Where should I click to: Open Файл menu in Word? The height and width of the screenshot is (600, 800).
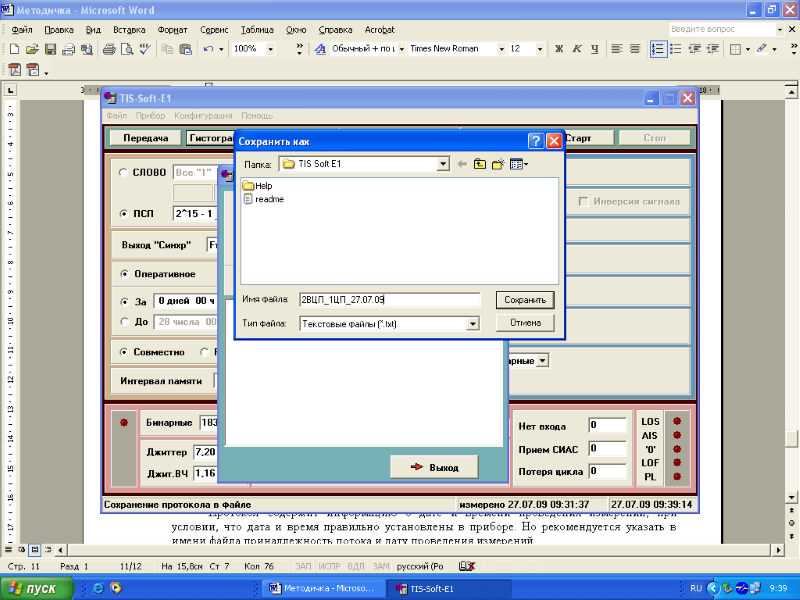click(x=22, y=30)
